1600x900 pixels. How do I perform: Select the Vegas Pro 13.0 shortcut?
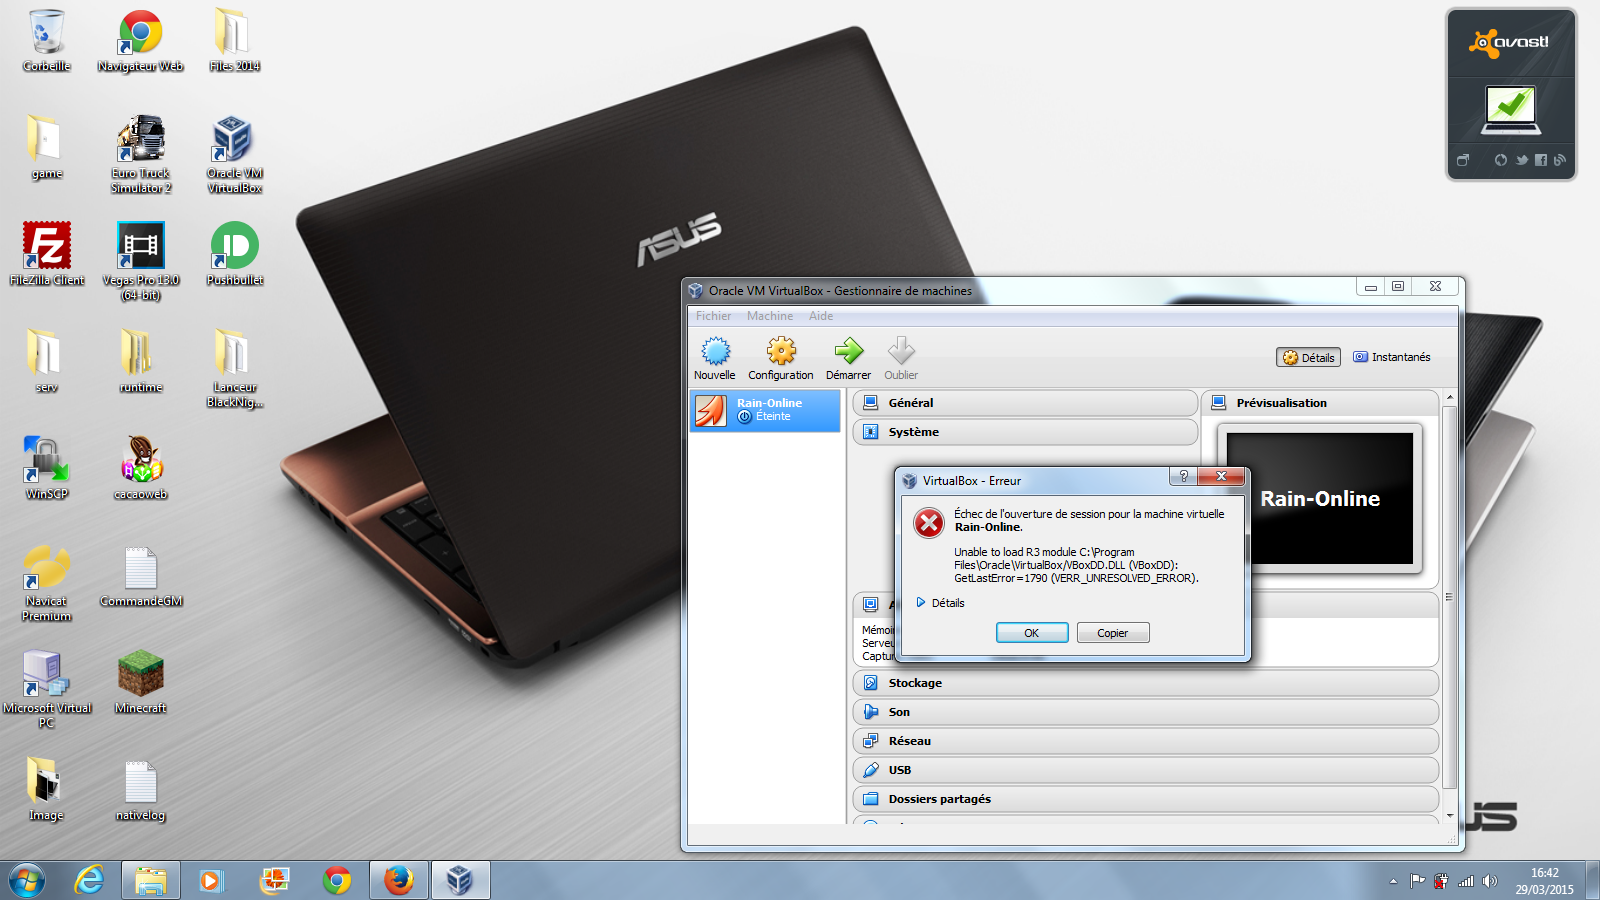[x=141, y=262]
